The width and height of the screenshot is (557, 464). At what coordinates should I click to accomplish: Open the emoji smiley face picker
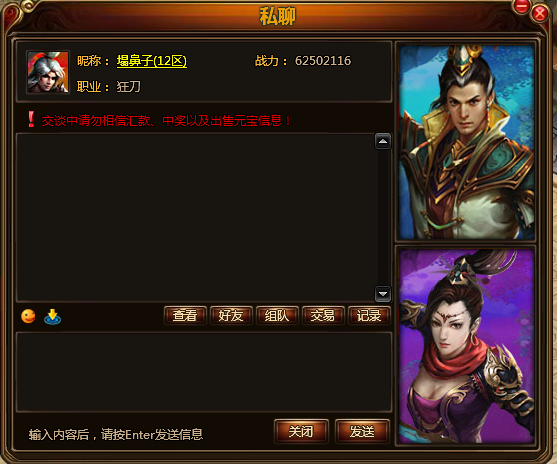(28, 316)
